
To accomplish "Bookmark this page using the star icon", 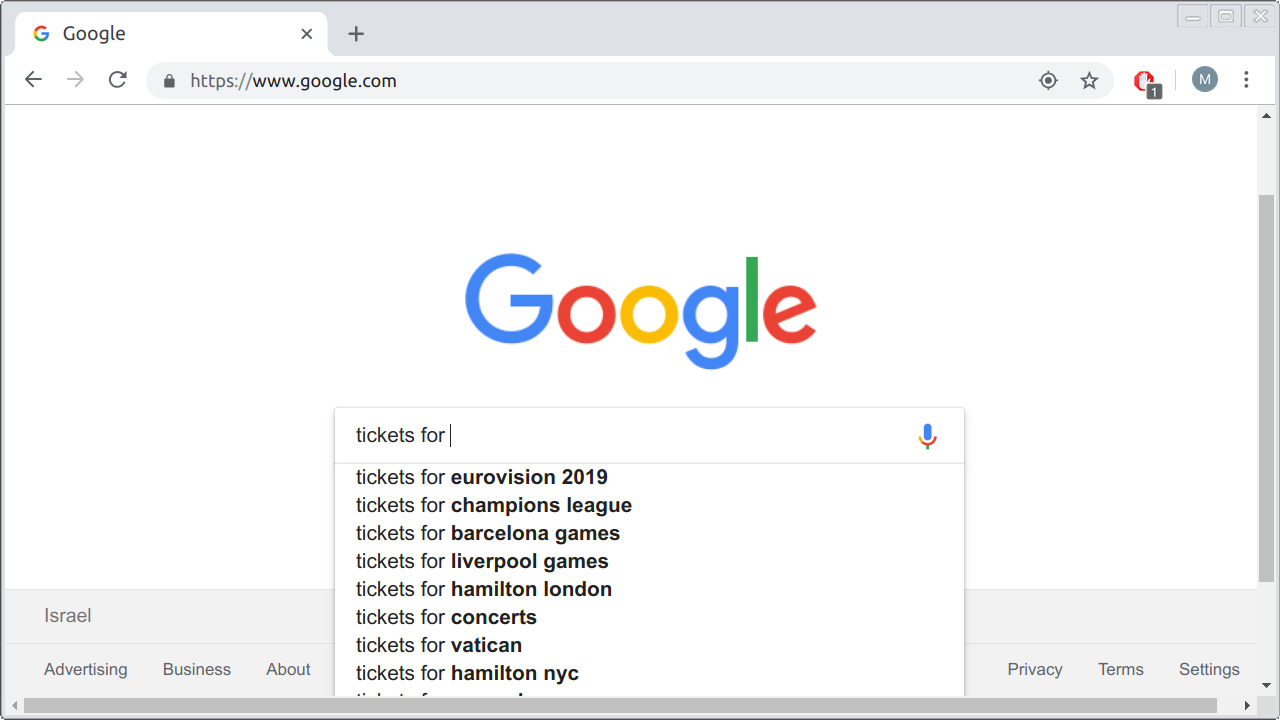I will tap(1089, 80).
